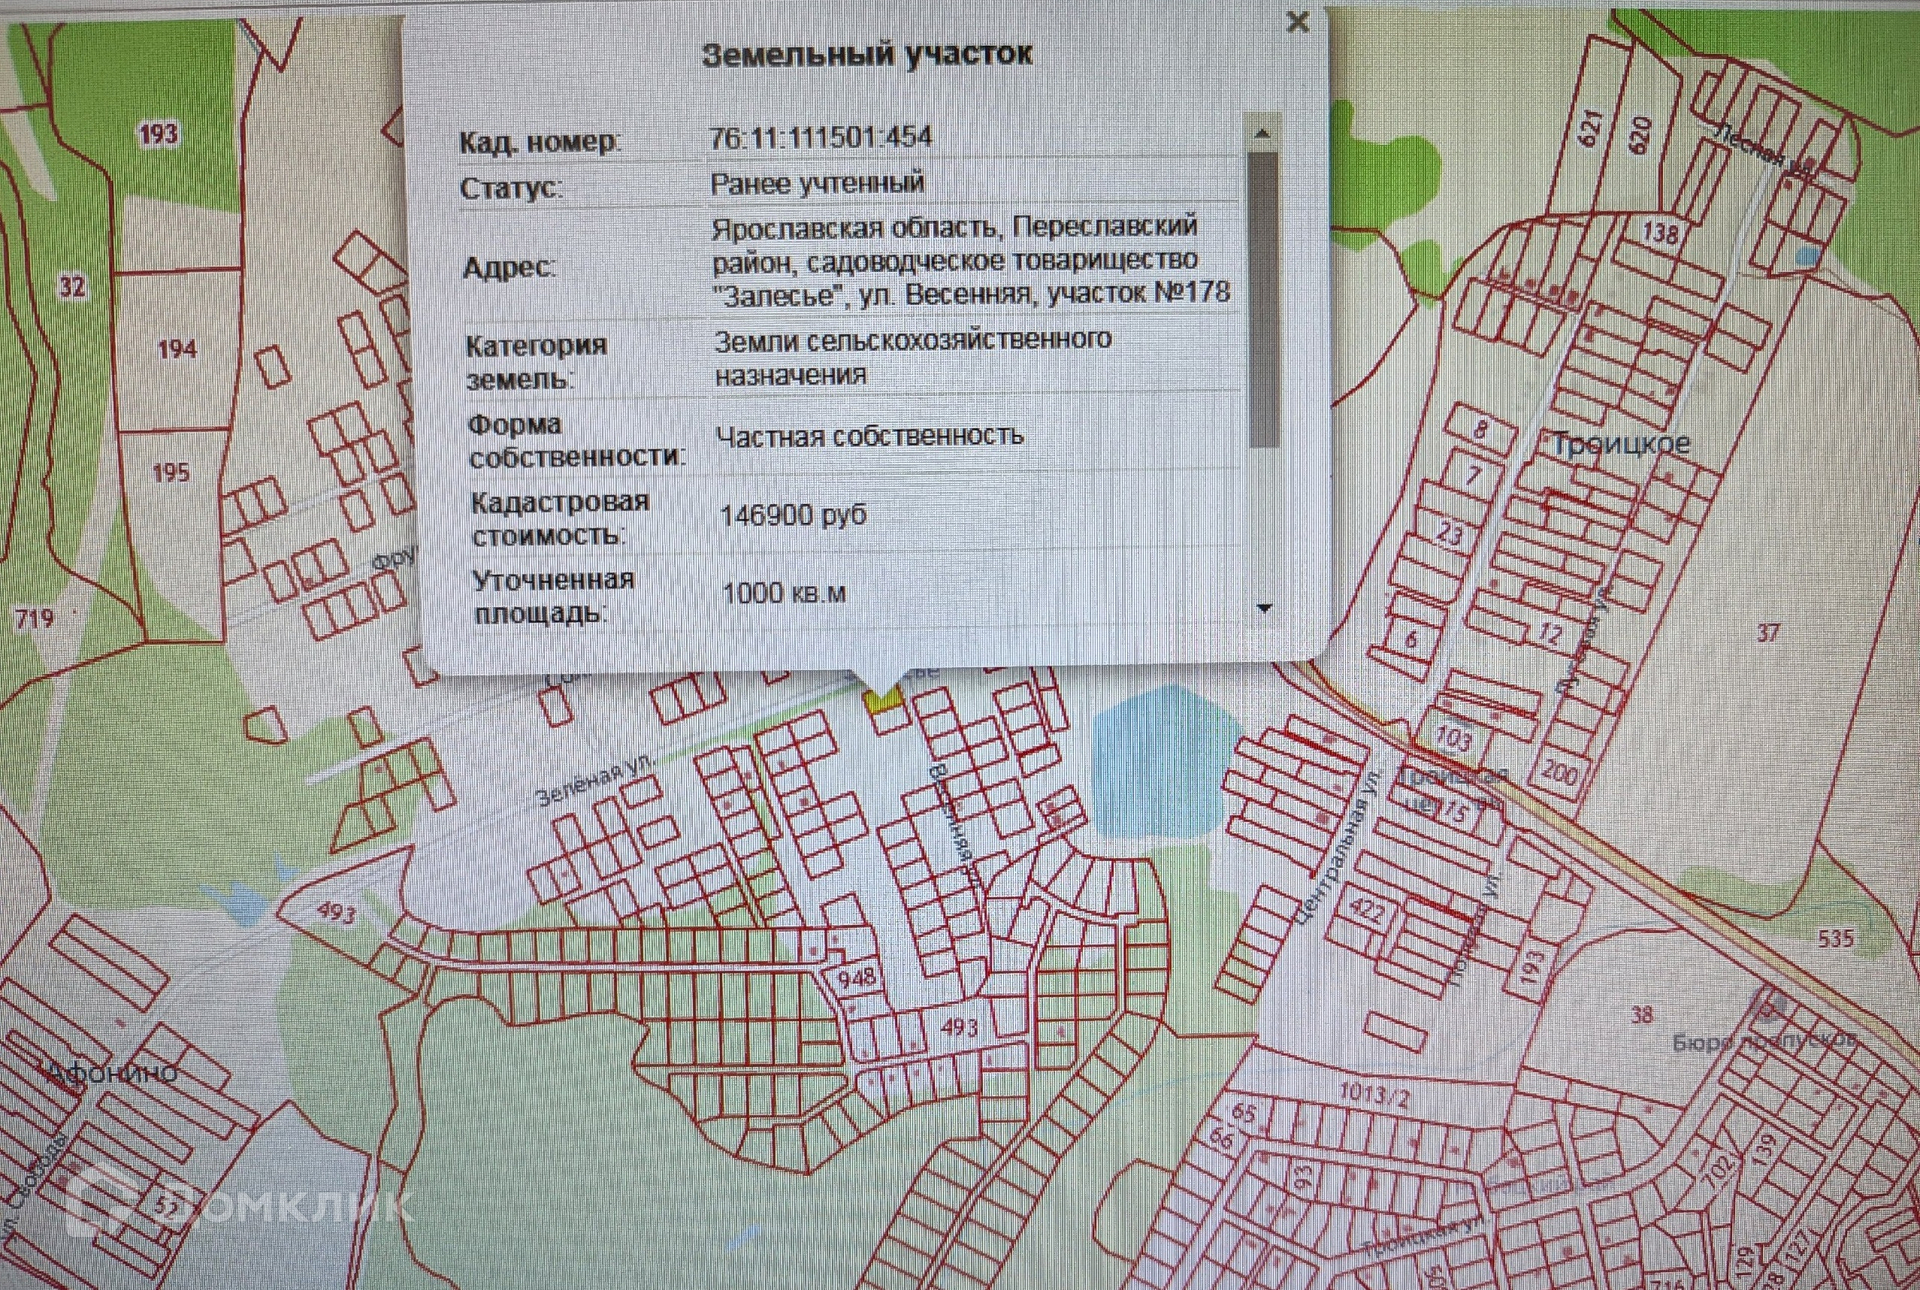Click parcel 948 on the map
The height and width of the screenshot is (1290, 1920).
856,977
